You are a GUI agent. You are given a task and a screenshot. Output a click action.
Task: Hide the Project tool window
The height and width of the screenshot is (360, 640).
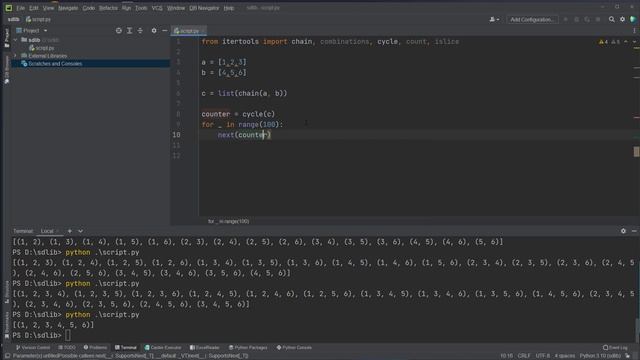tap(164, 31)
